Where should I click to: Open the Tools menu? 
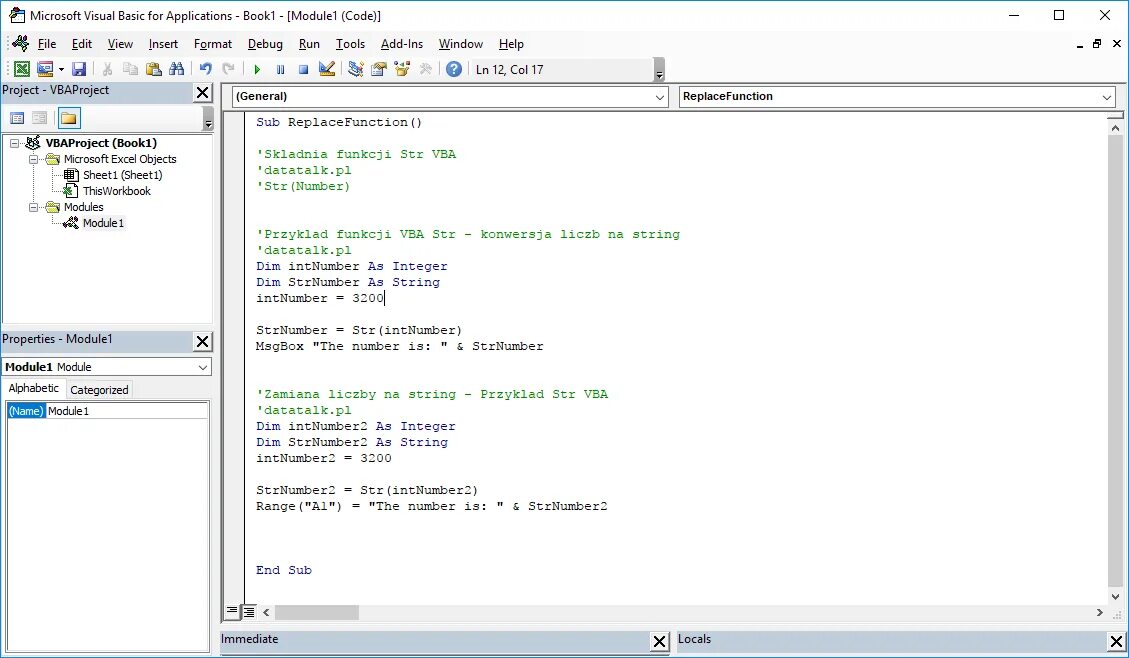[x=351, y=44]
